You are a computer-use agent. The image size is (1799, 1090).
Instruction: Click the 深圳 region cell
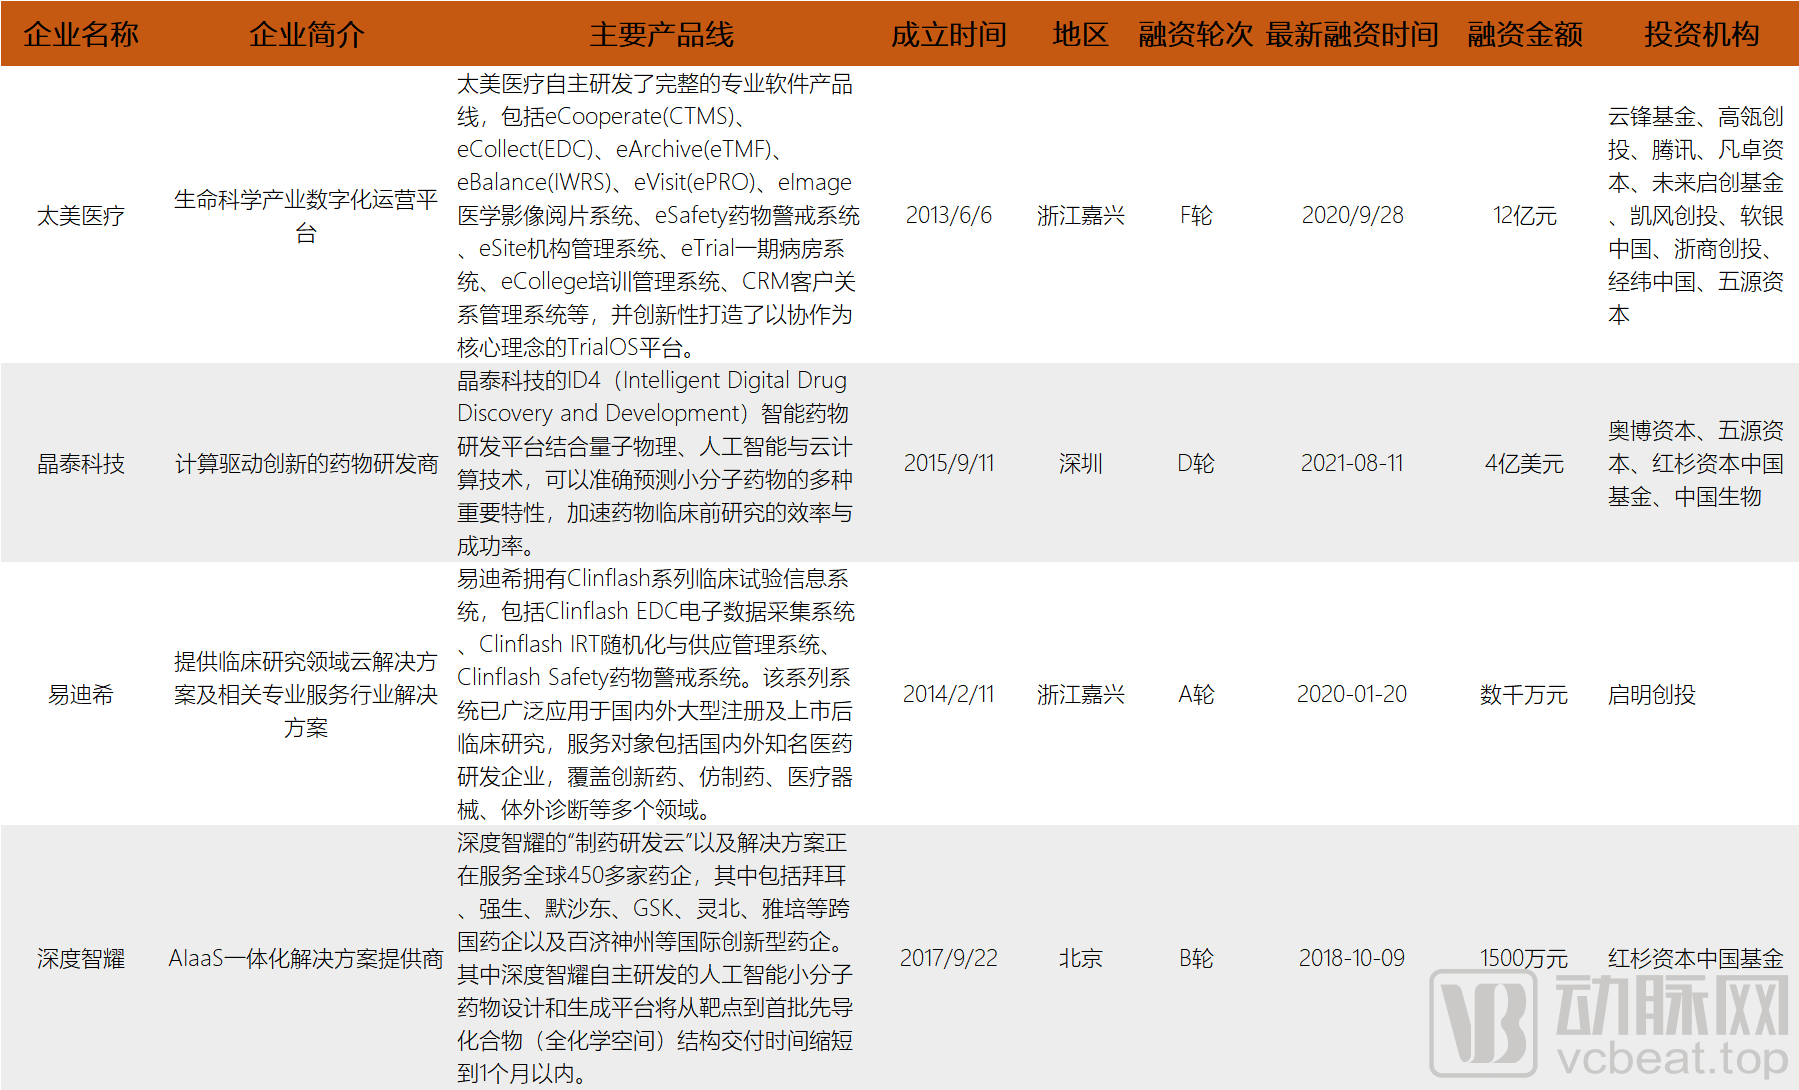[x=1080, y=464]
